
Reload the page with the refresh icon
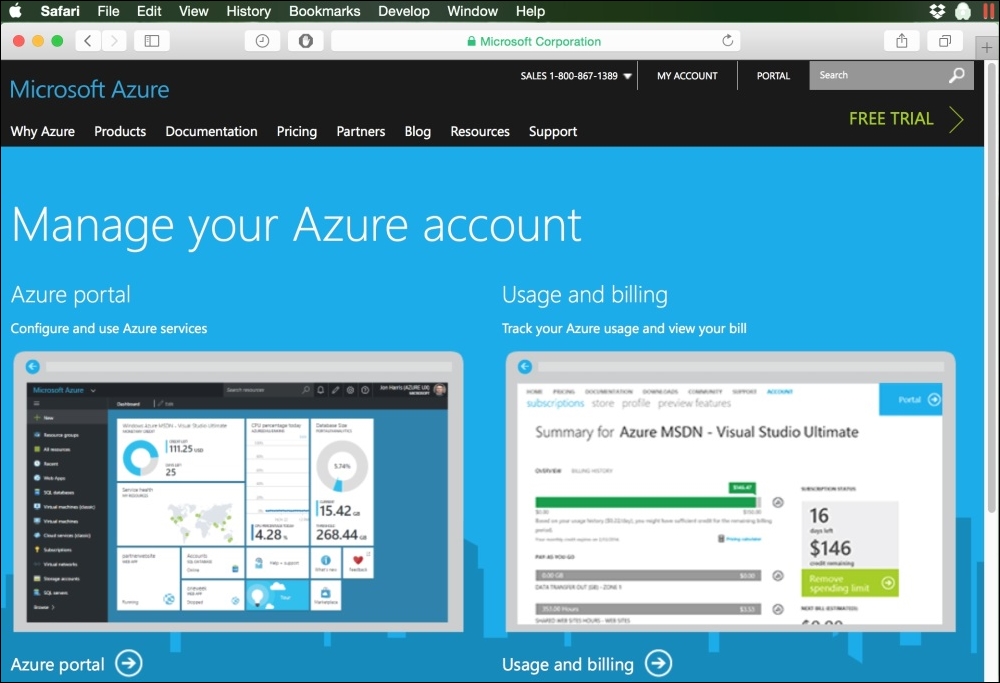point(728,41)
